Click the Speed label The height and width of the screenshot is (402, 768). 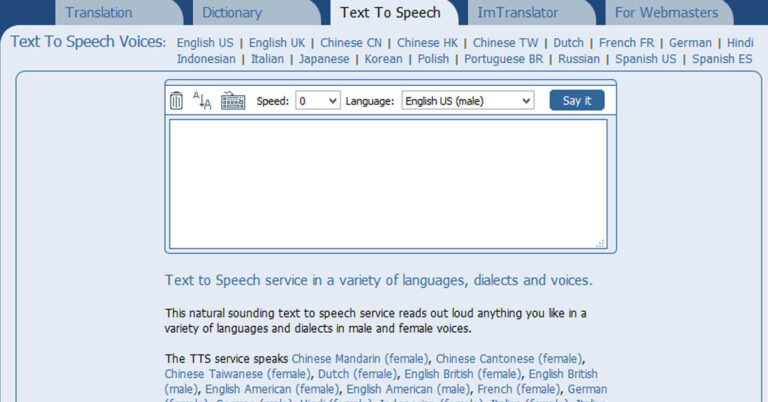point(273,101)
